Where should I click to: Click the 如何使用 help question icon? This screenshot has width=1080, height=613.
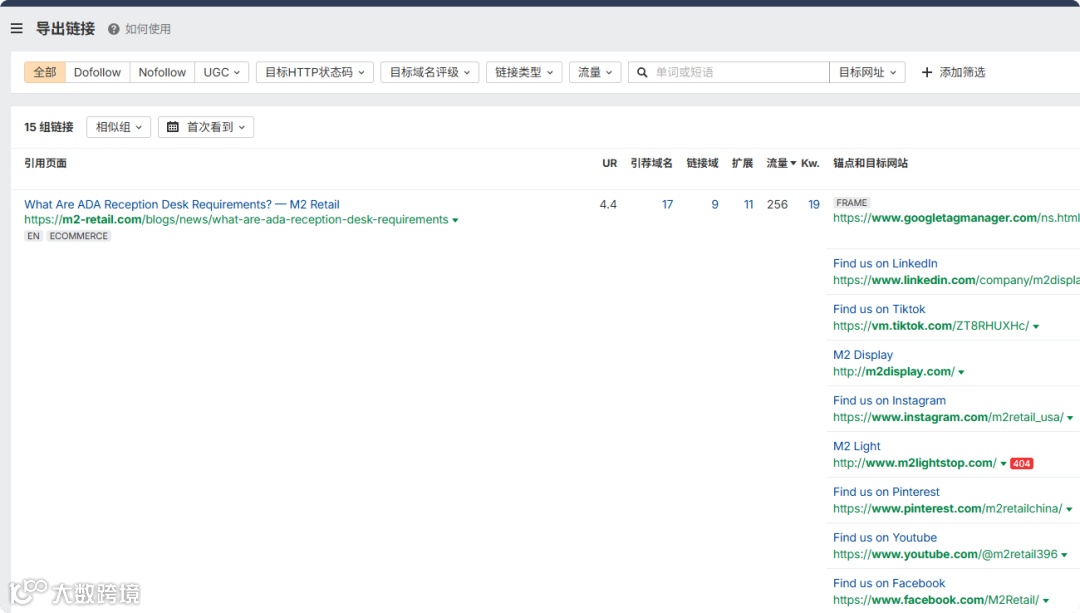[x=114, y=29]
